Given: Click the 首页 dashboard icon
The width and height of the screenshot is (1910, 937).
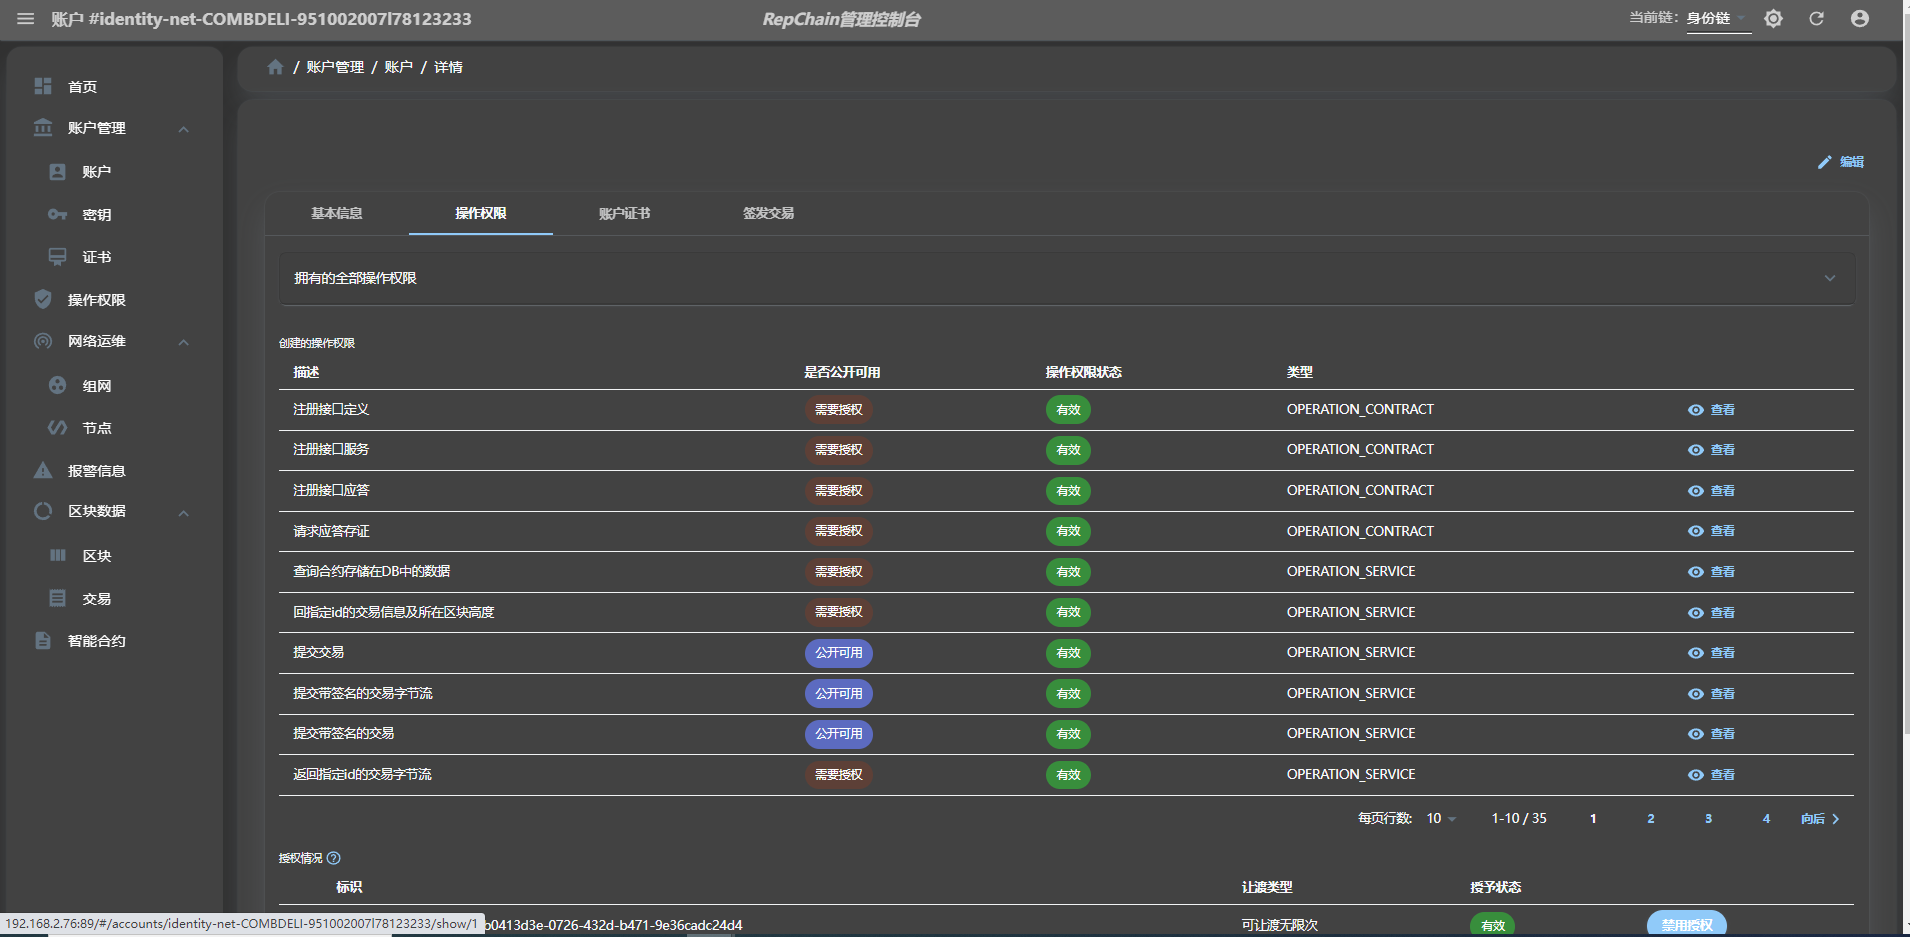Looking at the screenshot, I should (x=43, y=86).
